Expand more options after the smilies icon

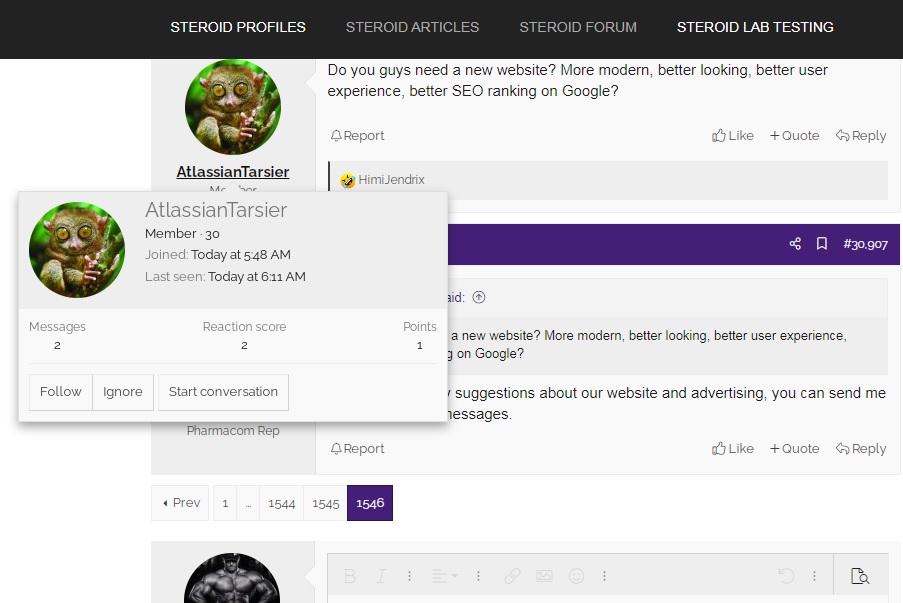[x=604, y=576]
